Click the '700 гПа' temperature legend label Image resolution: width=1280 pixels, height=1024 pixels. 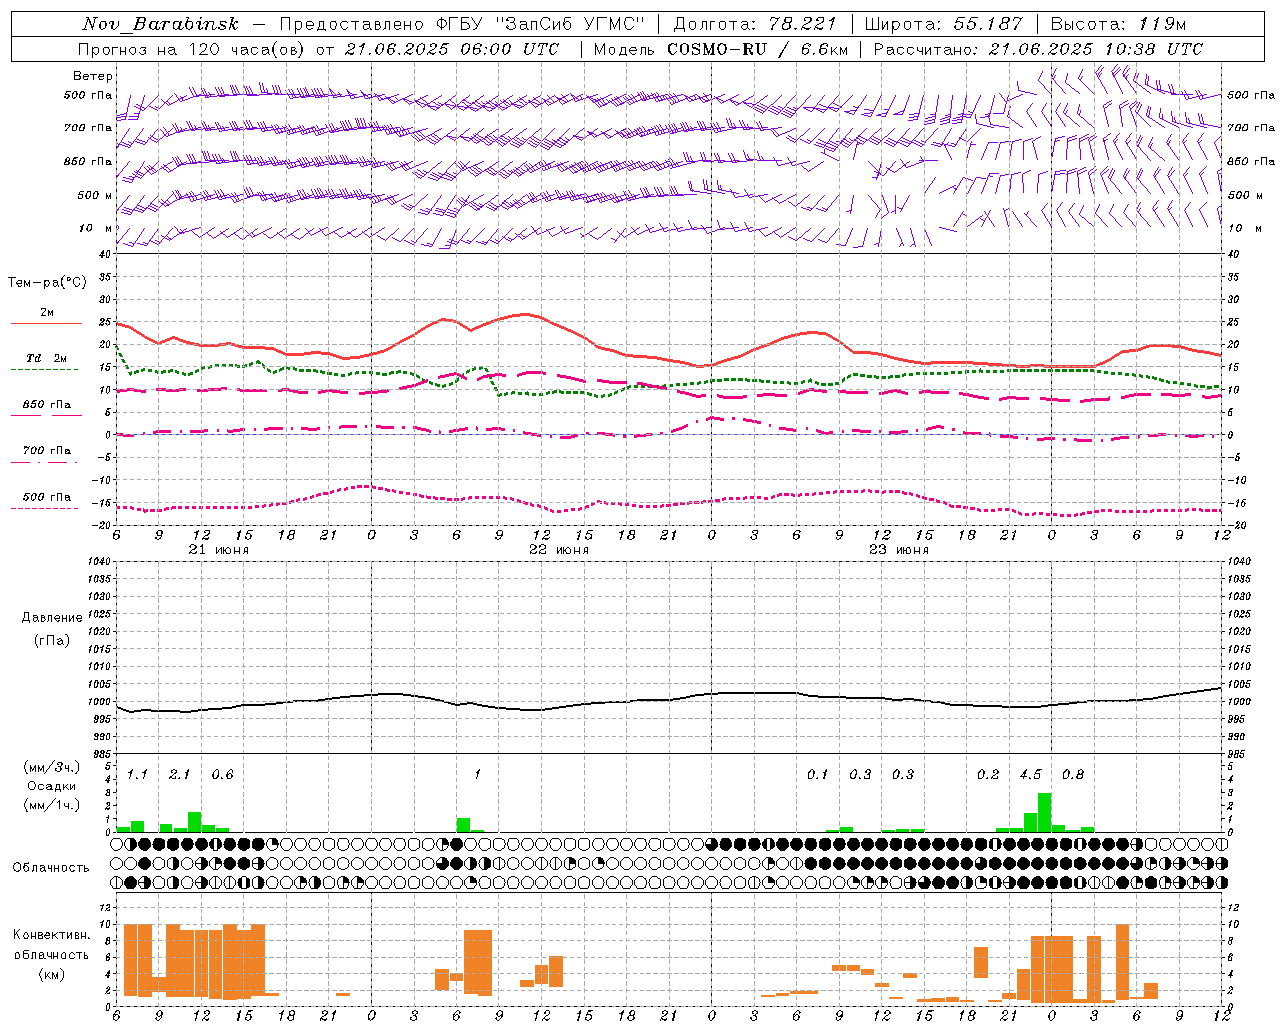tap(47, 451)
